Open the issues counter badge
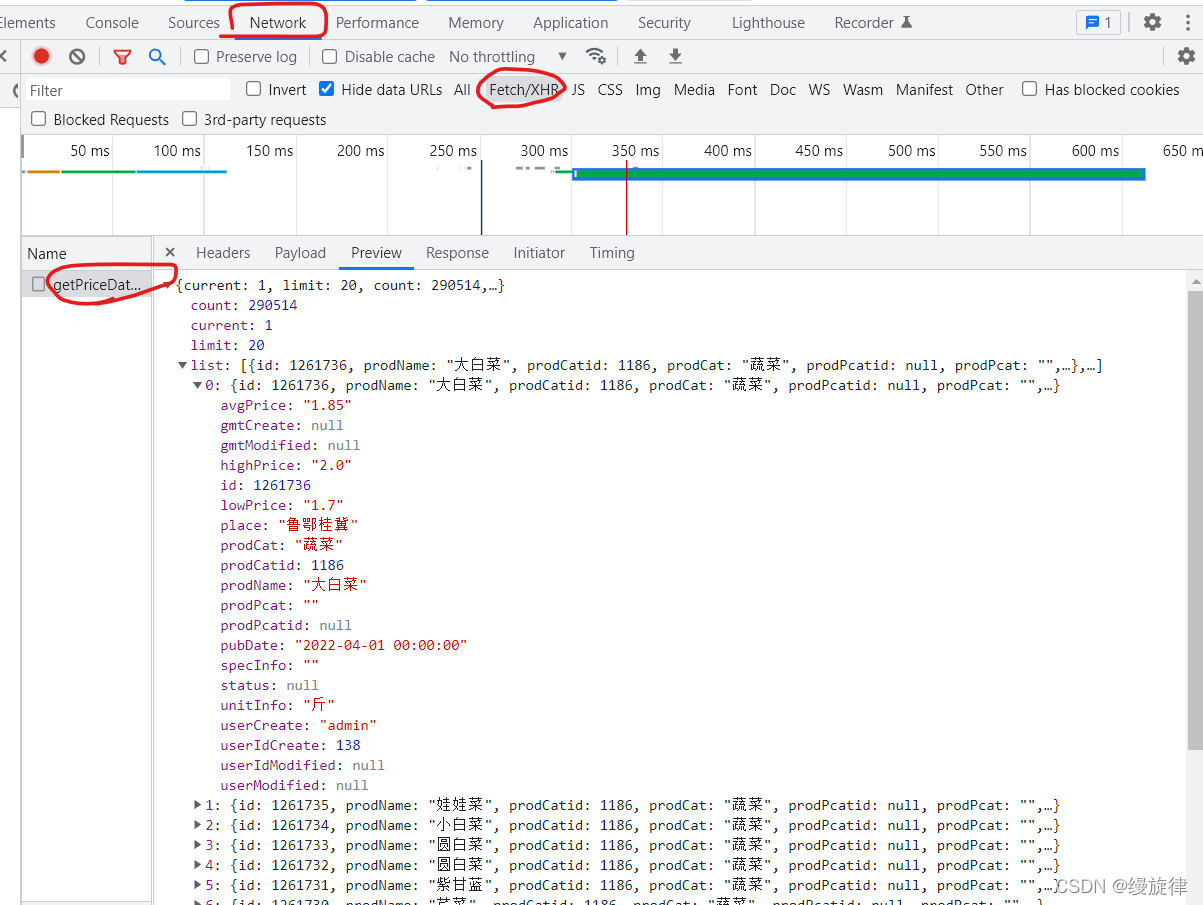This screenshot has height=905, width=1203. pyautogui.click(x=1098, y=22)
